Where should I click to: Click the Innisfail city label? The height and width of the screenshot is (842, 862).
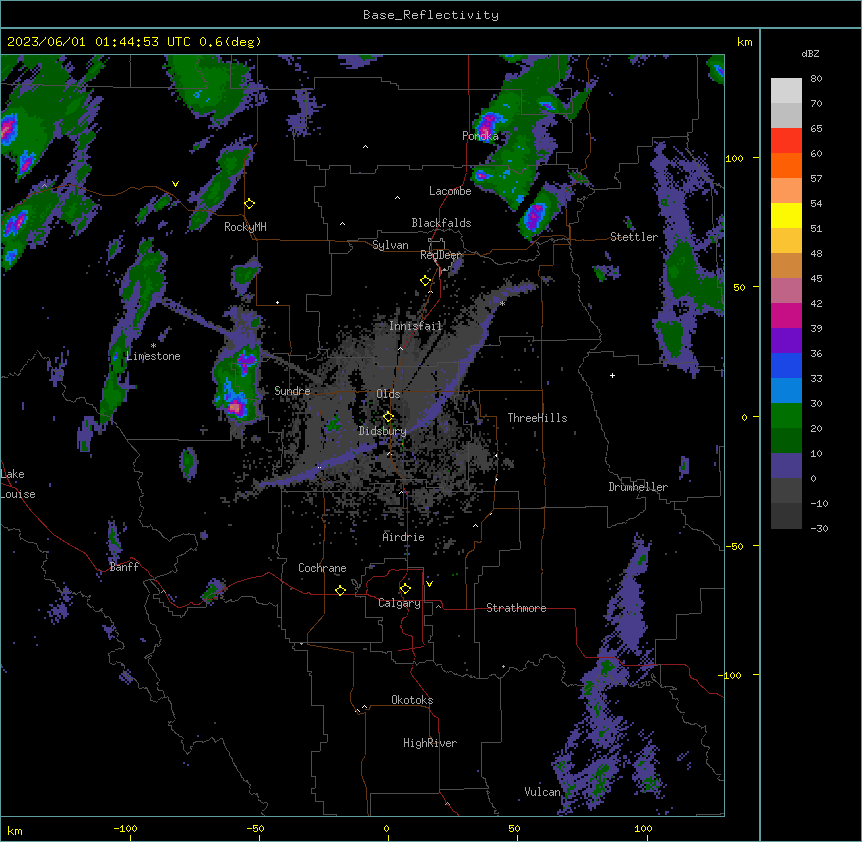tap(415, 326)
